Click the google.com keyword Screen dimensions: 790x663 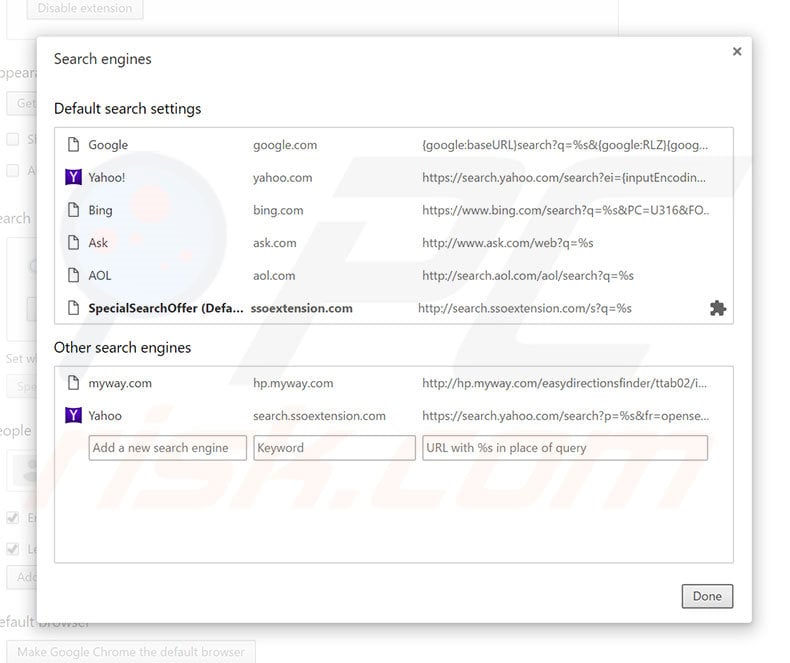(285, 145)
